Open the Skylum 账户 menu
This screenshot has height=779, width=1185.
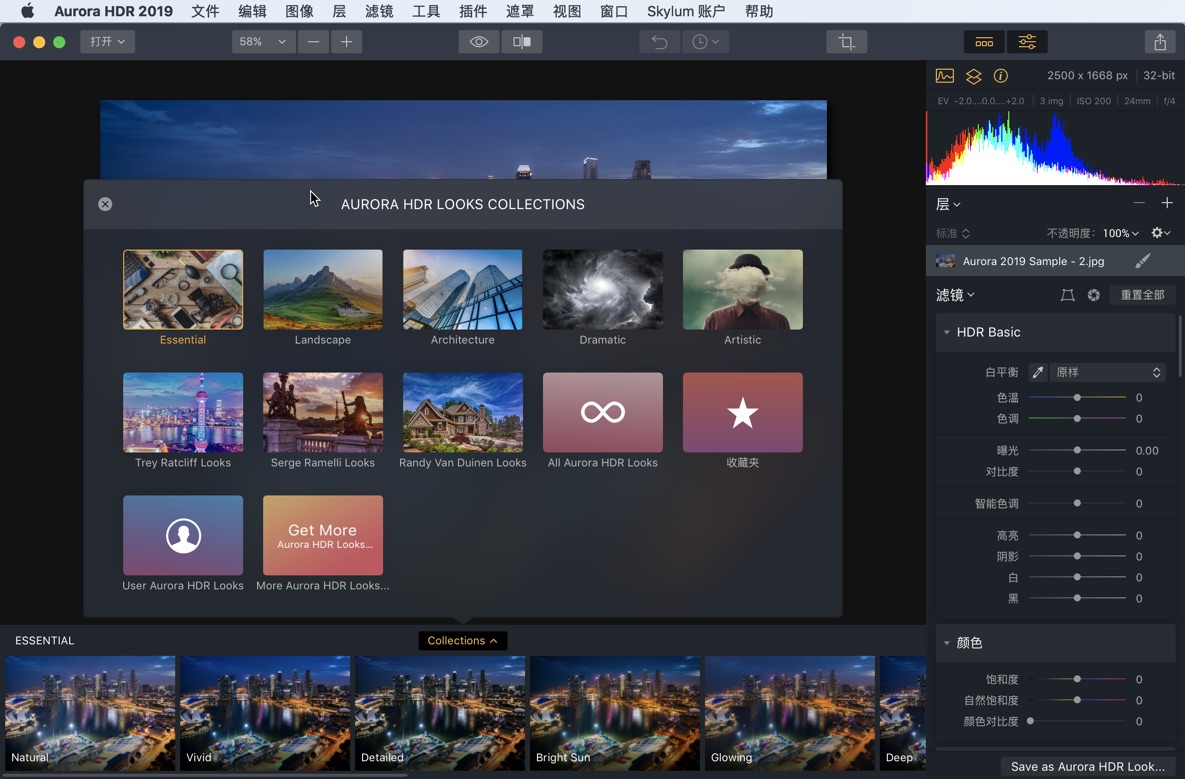pyautogui.click(x=685, y=11)
